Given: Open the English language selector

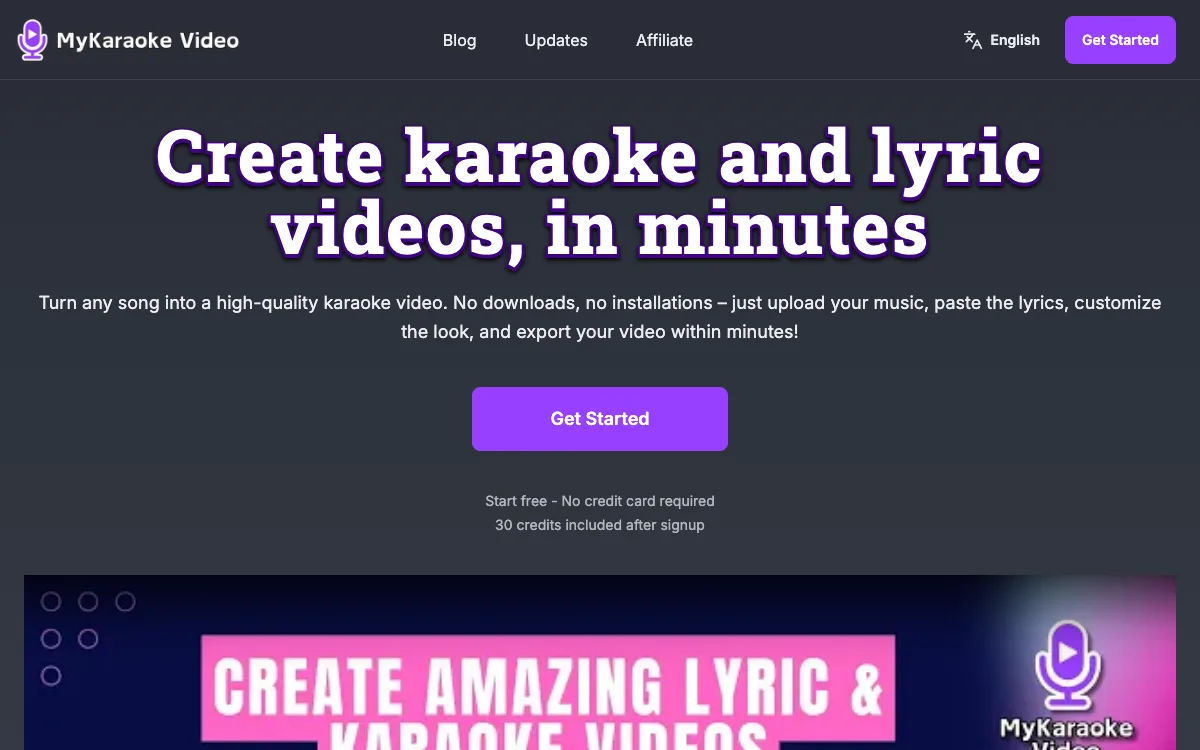Looking at the screenshot, I should coord(1001,40).
